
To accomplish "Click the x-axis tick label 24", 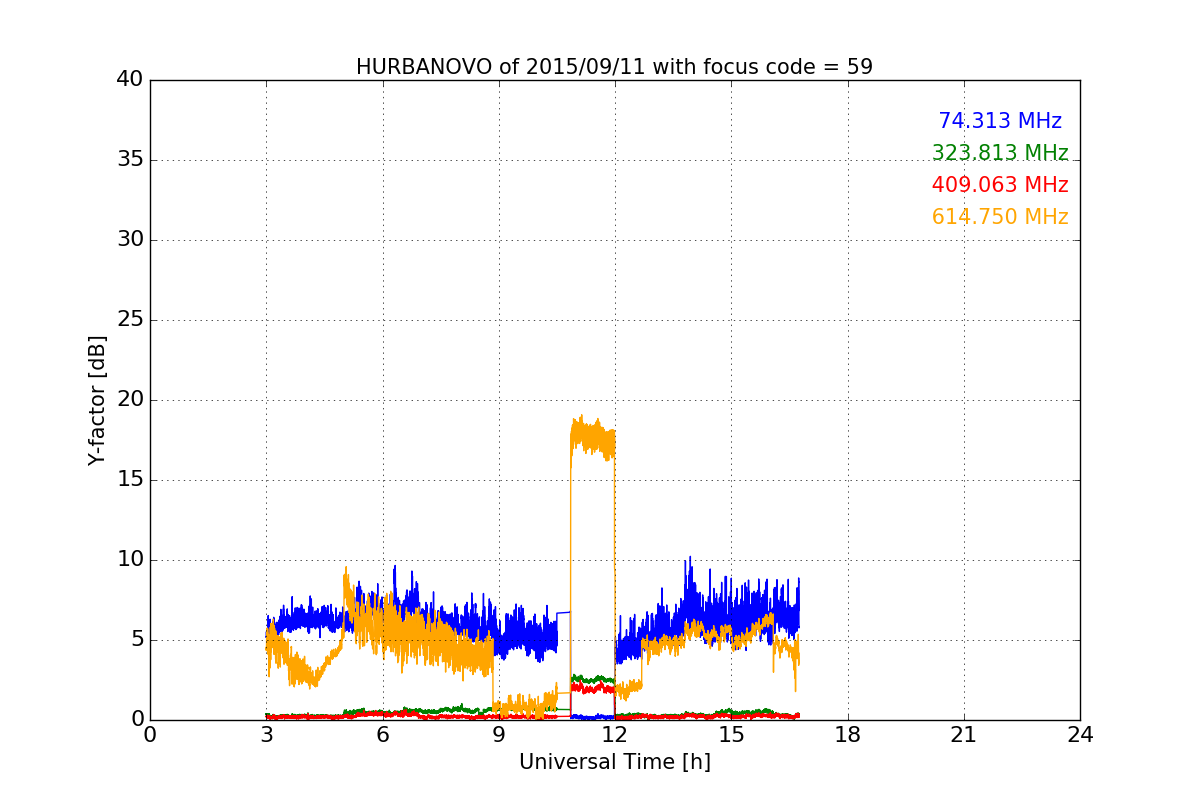I will pos(1080,735).
